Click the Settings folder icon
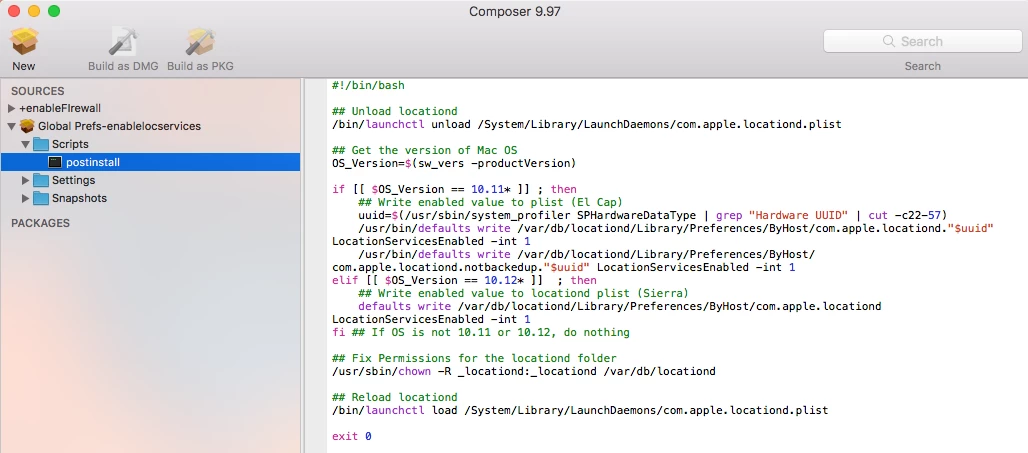Image resolution: width=1028 pixels, height=453 pixels. [41, 180]
